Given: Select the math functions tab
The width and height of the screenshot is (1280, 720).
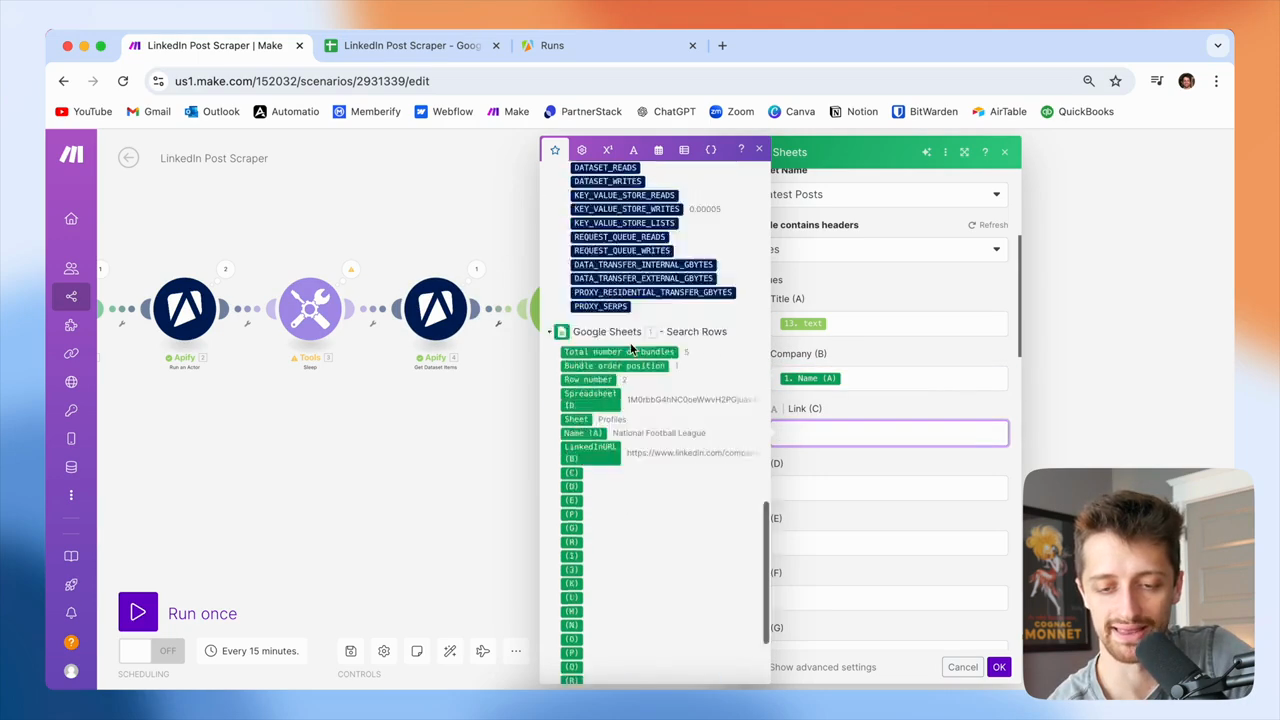Looking at the screenshot, I should tap(607, 150).
